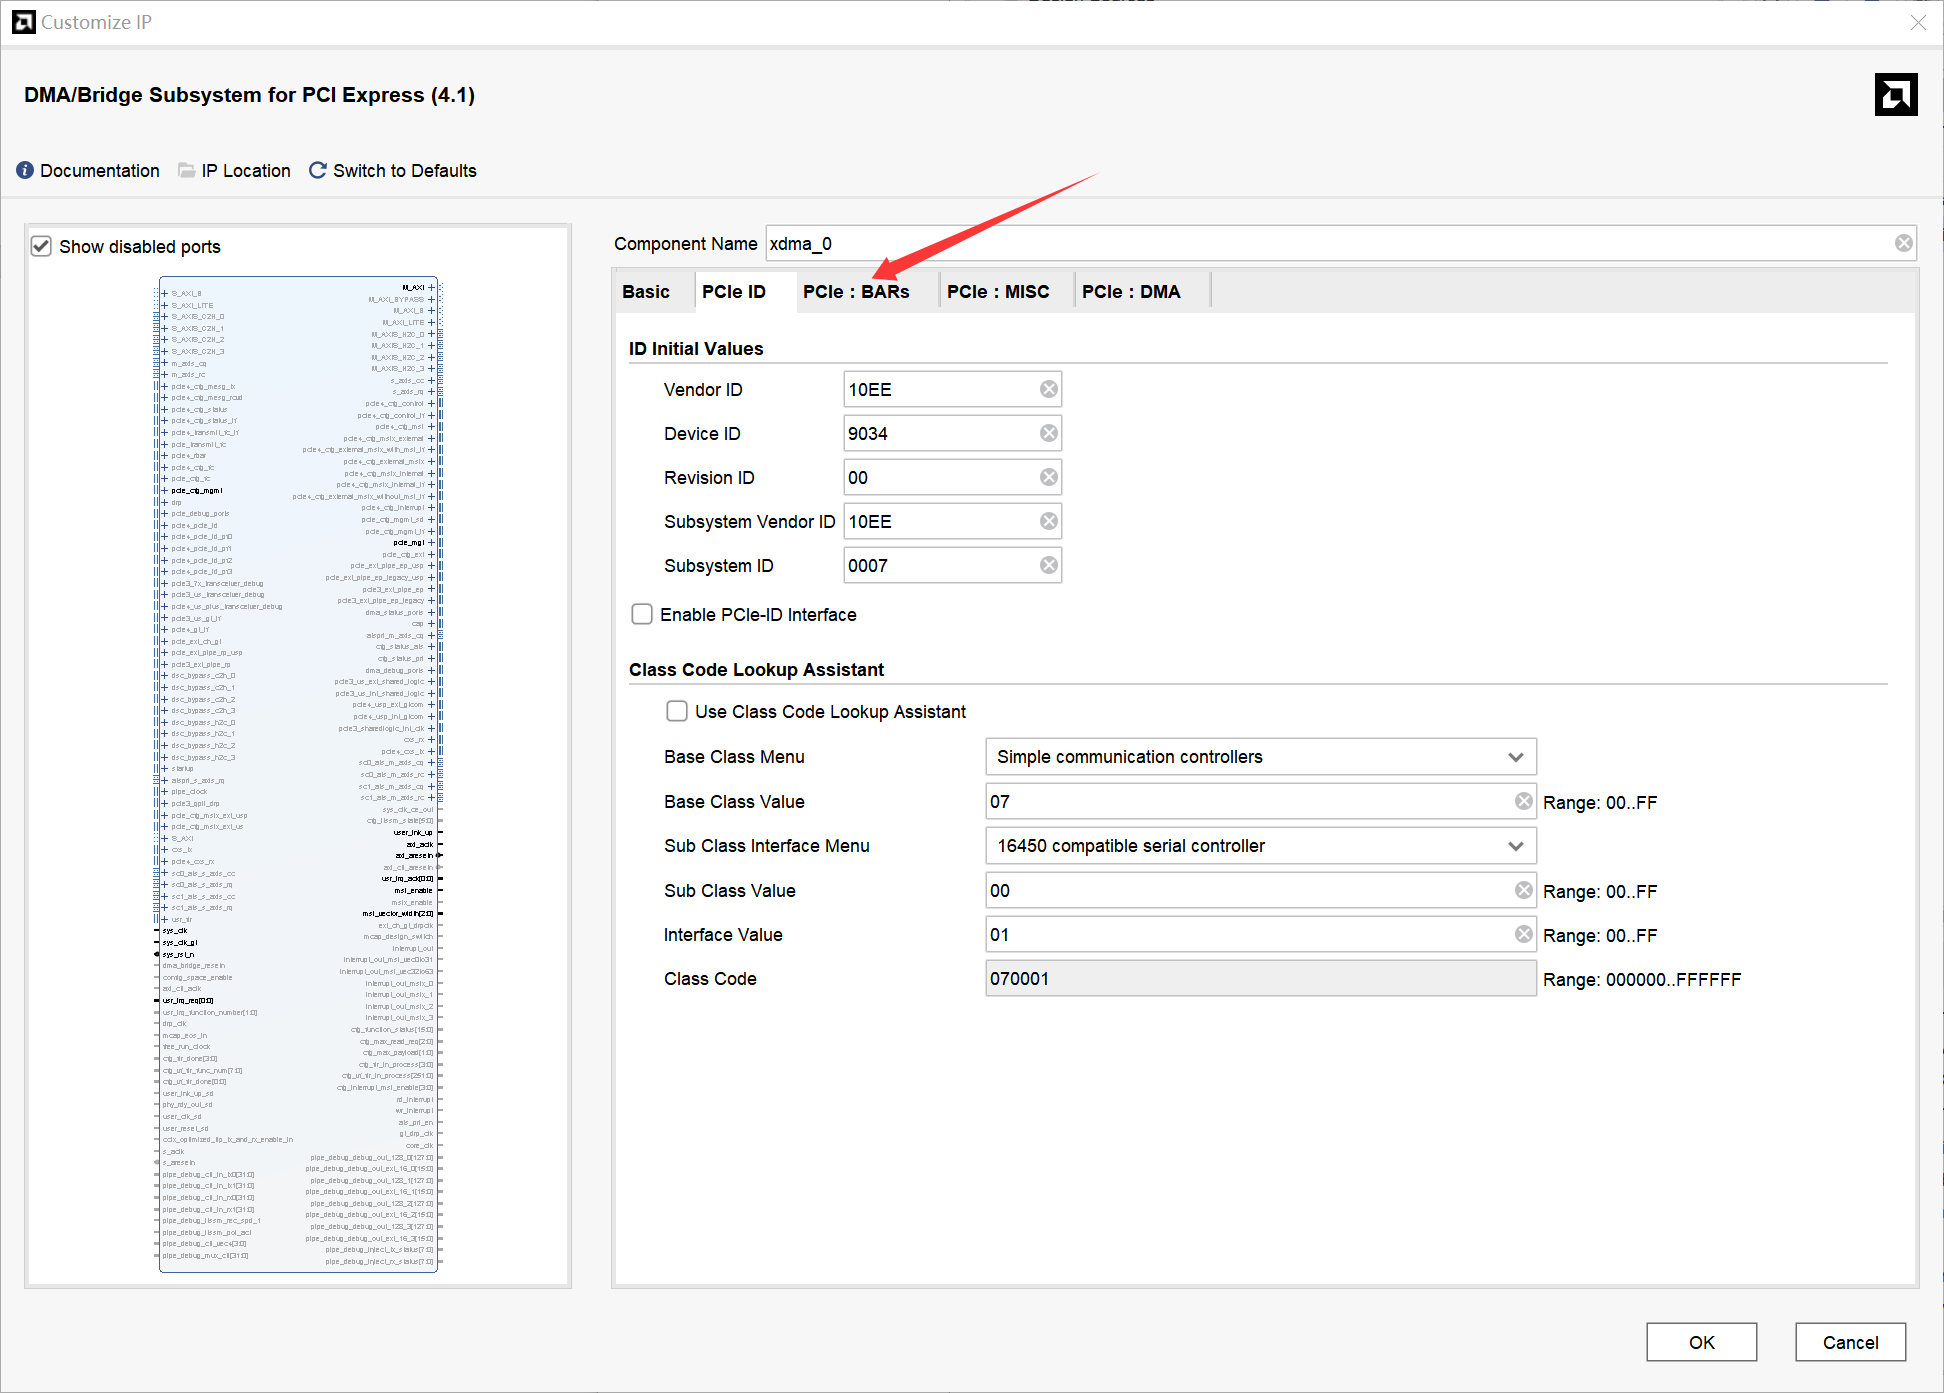
Task: Clear the Interface Value field
Action: point(1523,934)
